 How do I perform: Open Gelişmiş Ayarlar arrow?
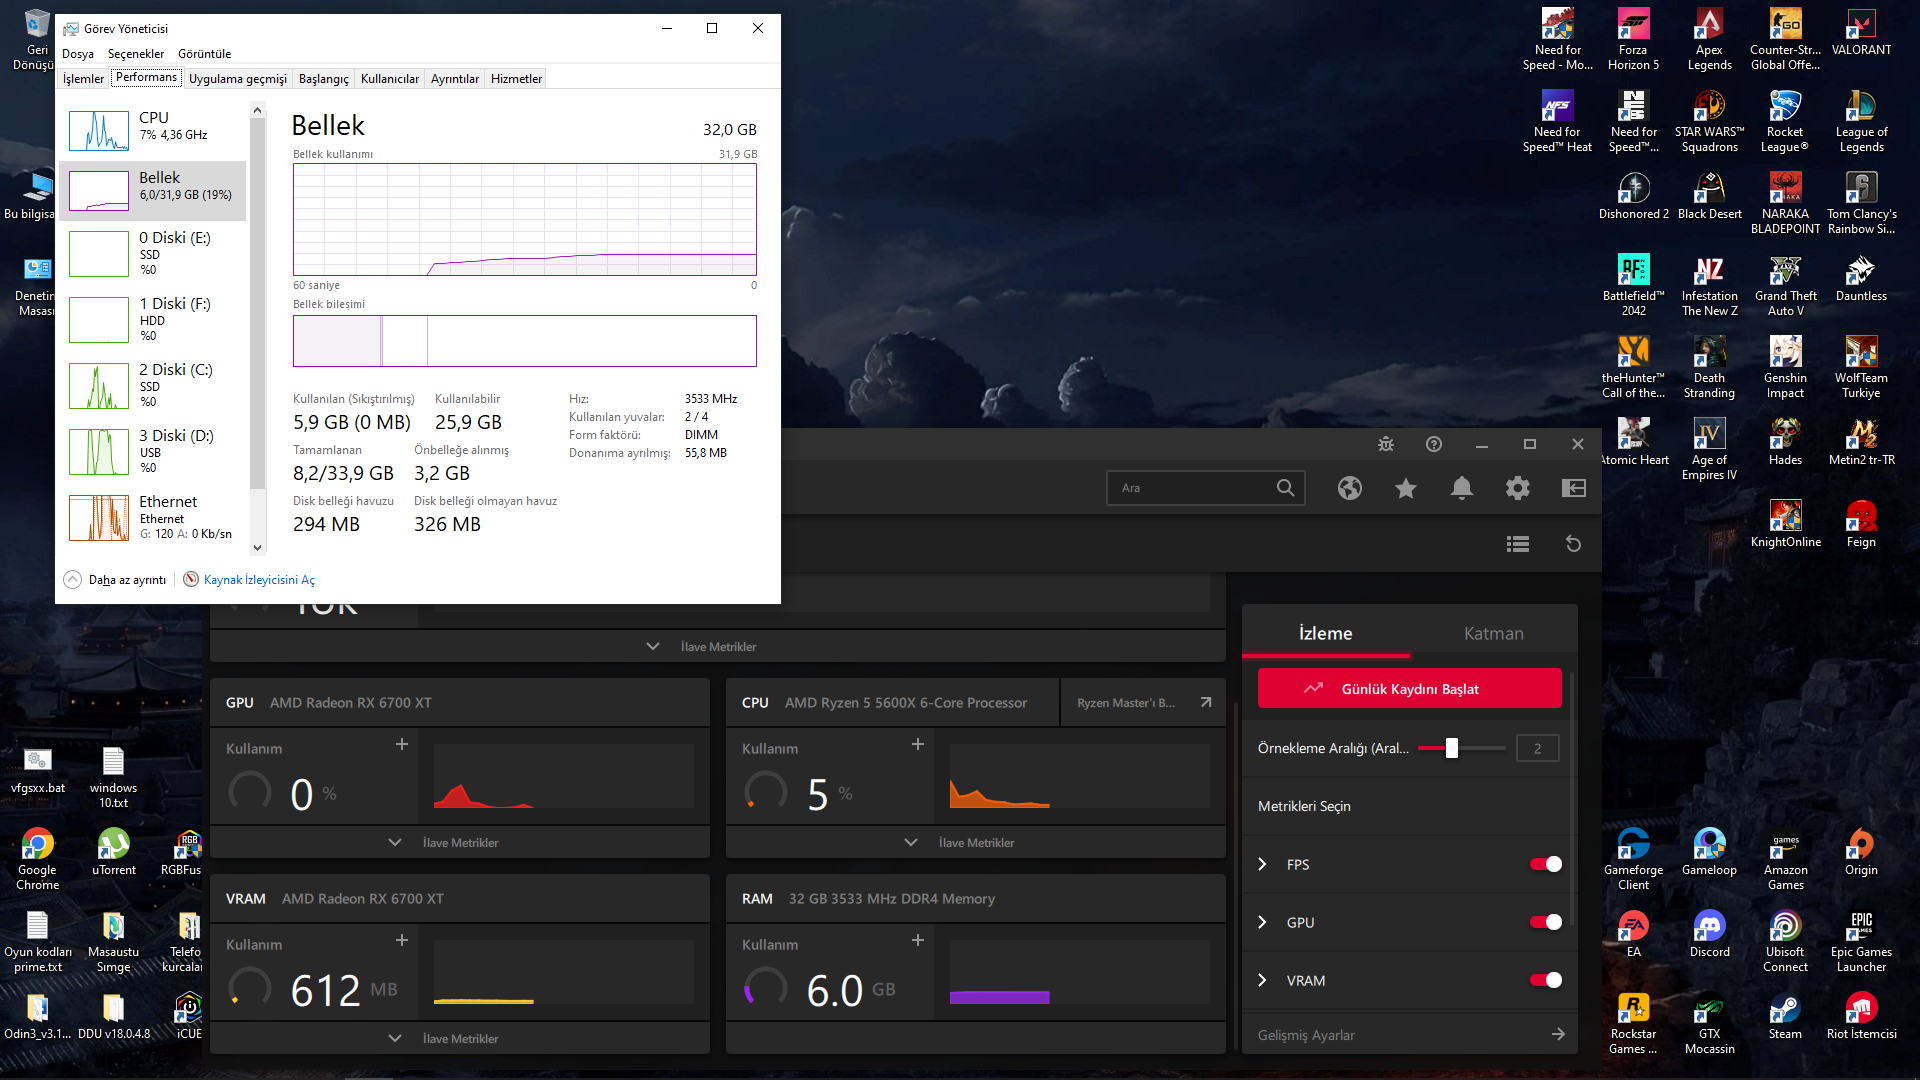coord(1558,1035)
